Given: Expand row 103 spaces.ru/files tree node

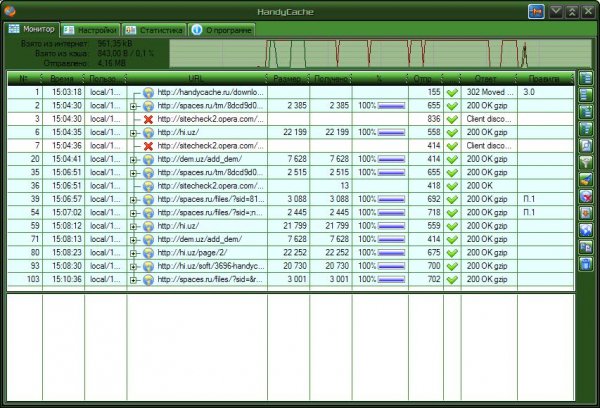Looking at the screenshot, I should click(x=133, y=280).
